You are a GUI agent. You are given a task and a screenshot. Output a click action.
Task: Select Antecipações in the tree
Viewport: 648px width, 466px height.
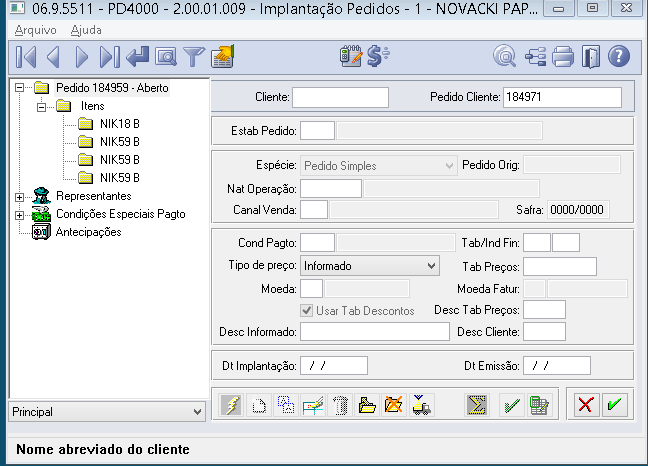click(x=88, y=232)
